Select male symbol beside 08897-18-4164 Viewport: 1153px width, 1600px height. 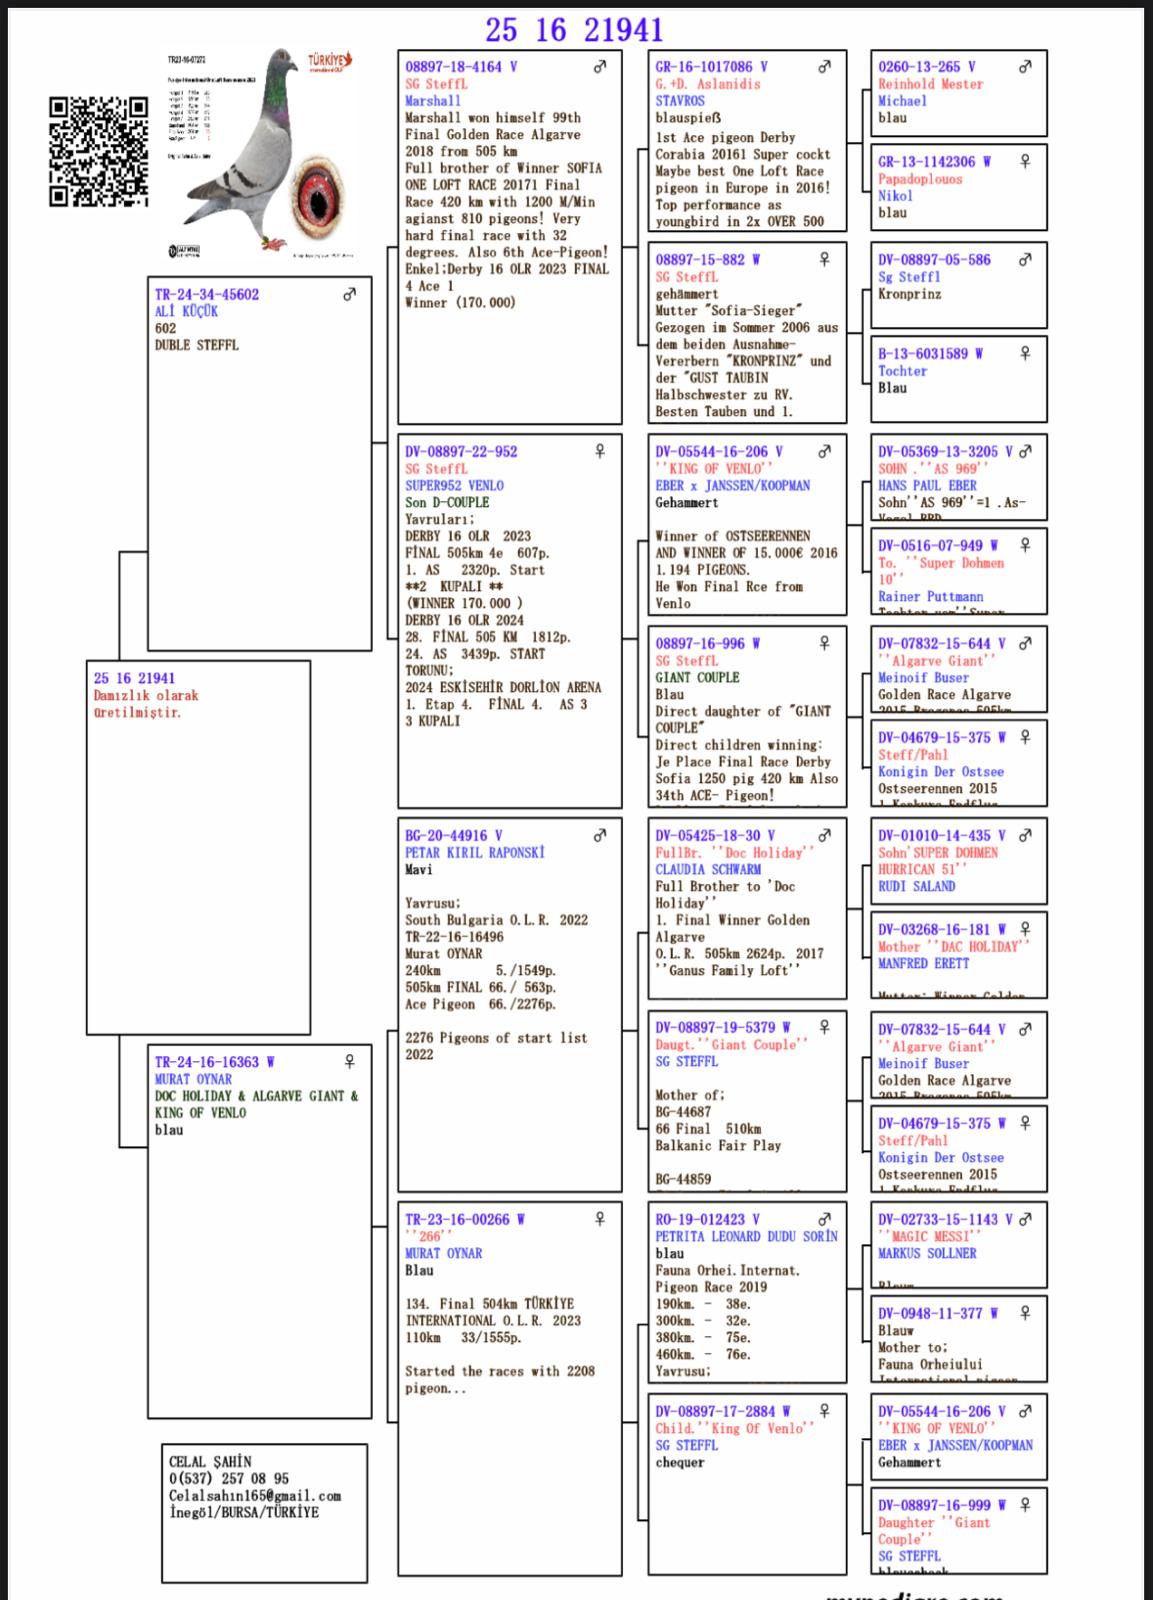click(599, 67)
